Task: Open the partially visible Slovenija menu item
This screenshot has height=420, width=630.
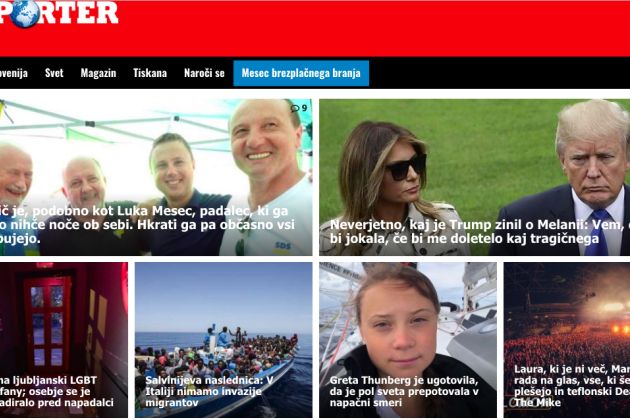Action: coord(14,73)
